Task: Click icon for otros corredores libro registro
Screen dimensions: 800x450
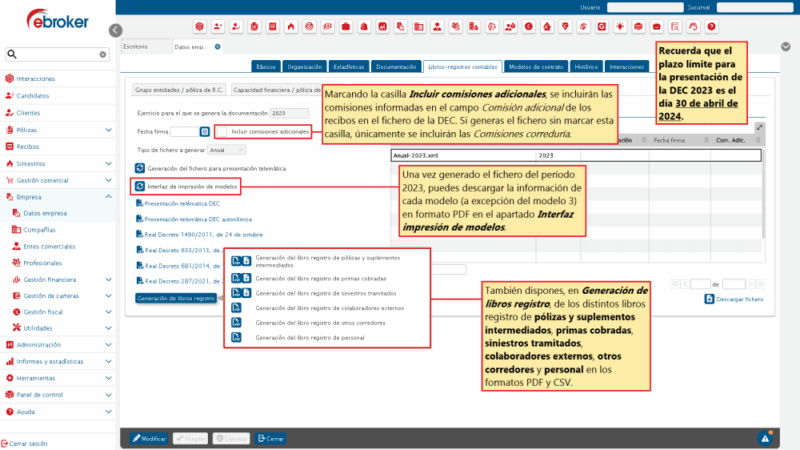Action: point(236,322)
